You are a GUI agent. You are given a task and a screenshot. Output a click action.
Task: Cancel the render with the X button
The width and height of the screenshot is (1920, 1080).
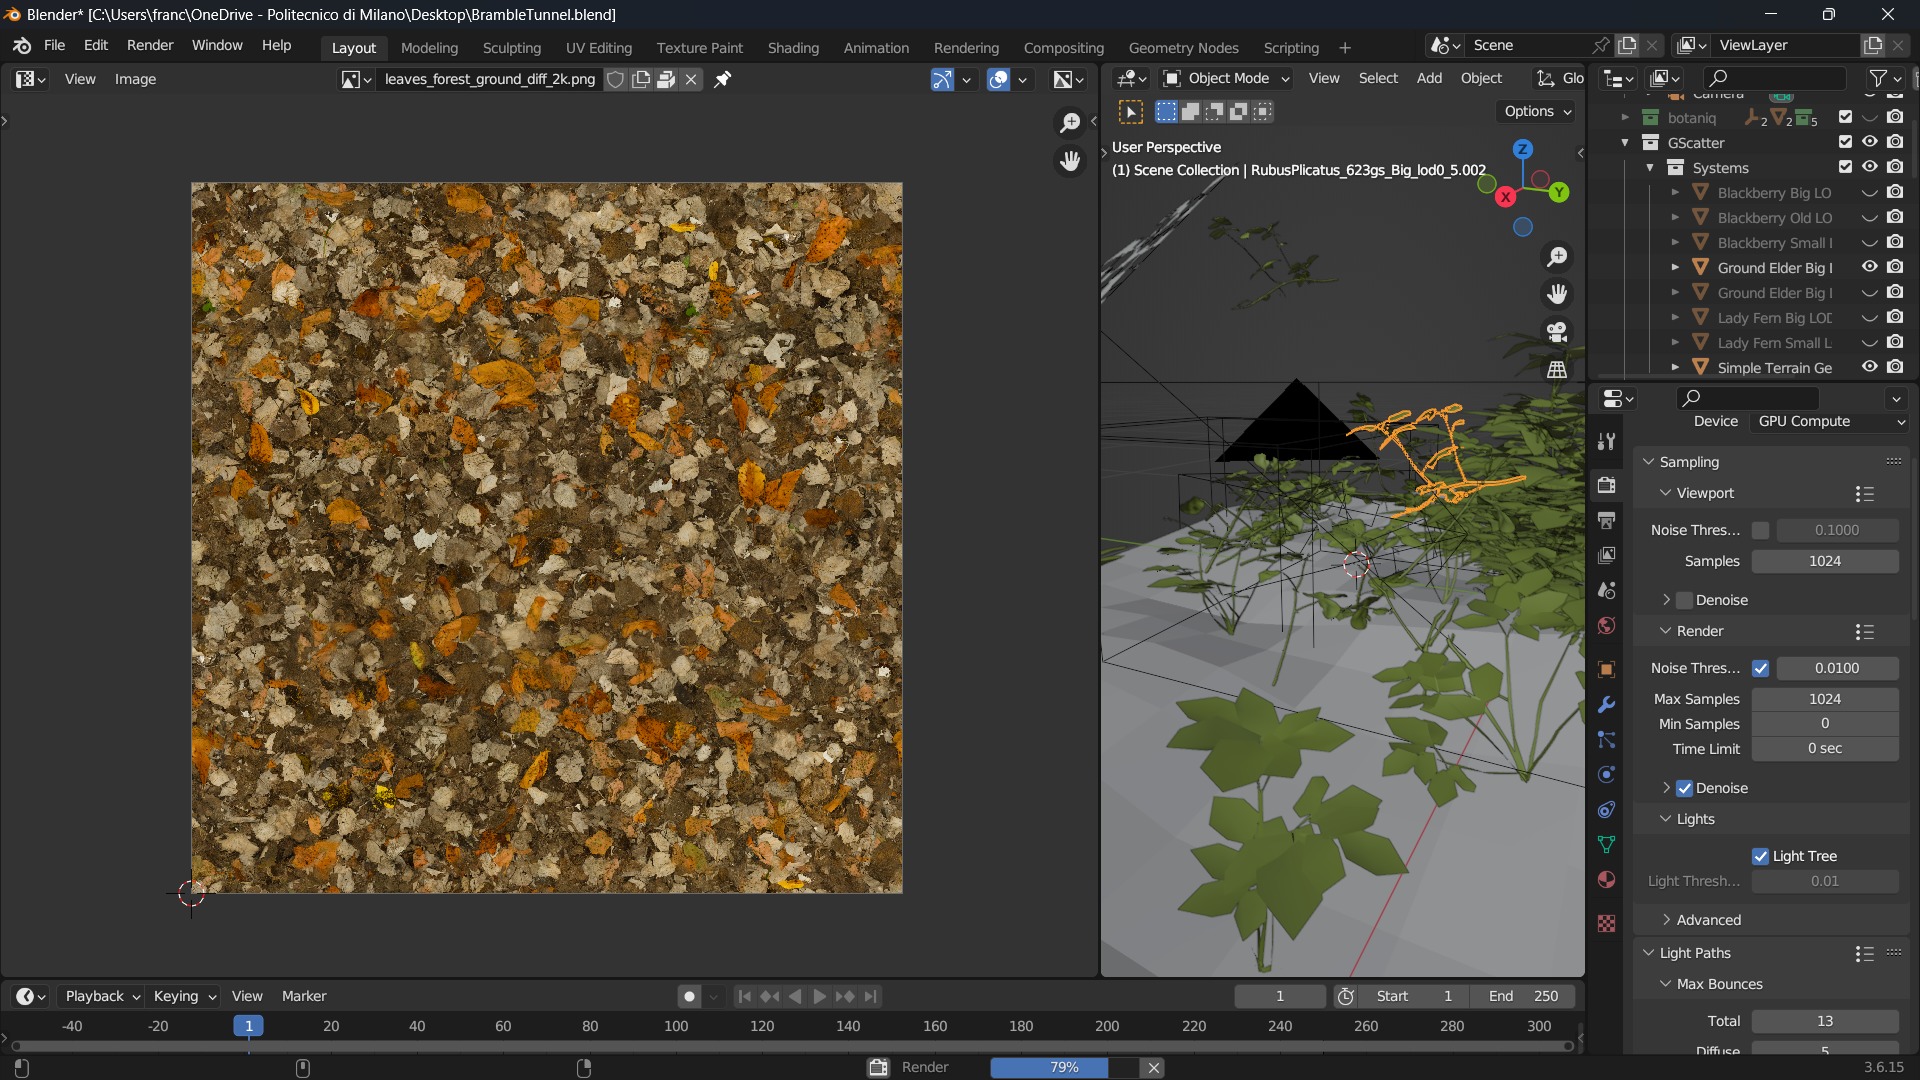click(1154, 1067)
